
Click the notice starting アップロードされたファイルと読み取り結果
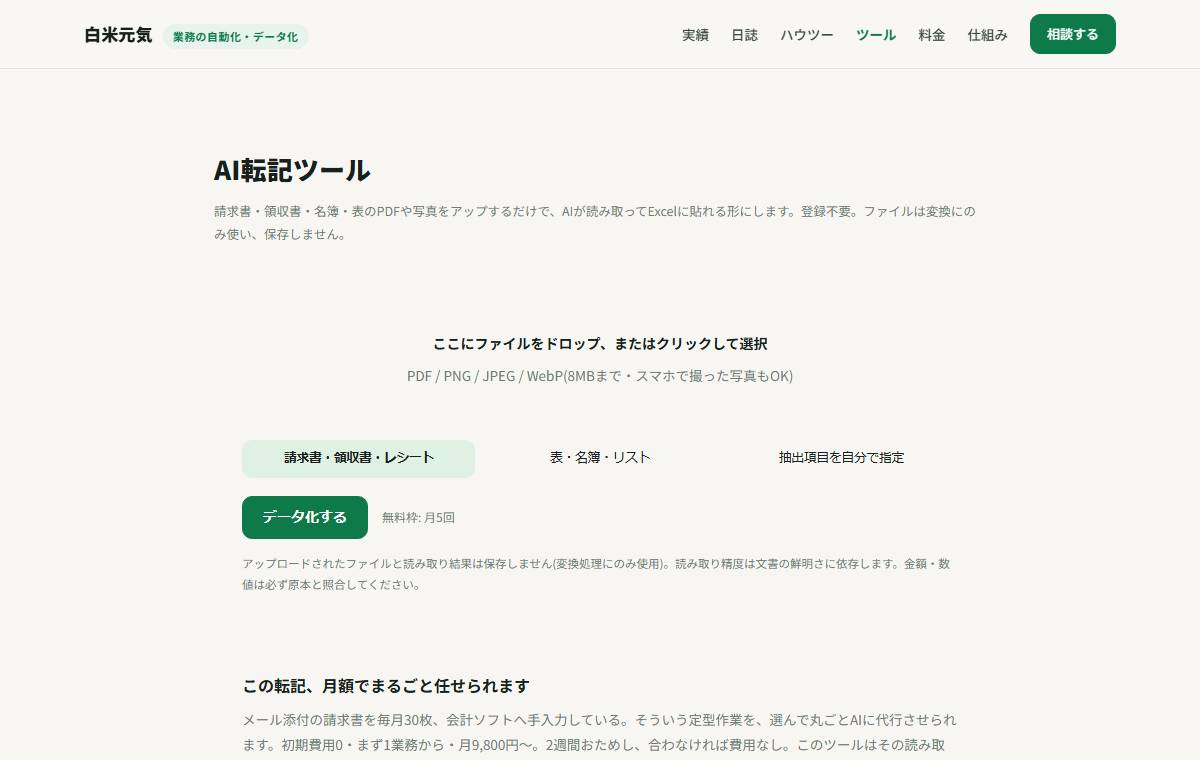point(596,575)
